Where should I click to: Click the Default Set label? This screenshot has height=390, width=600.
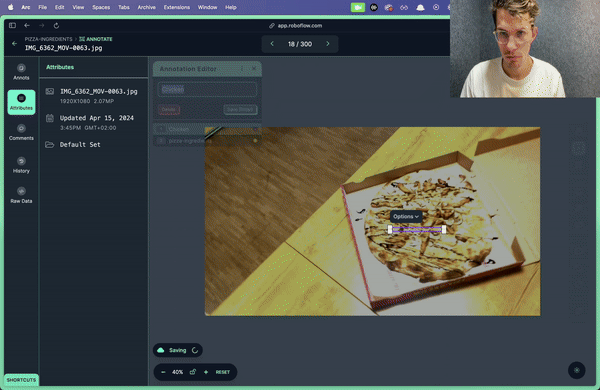pos(80,144)
